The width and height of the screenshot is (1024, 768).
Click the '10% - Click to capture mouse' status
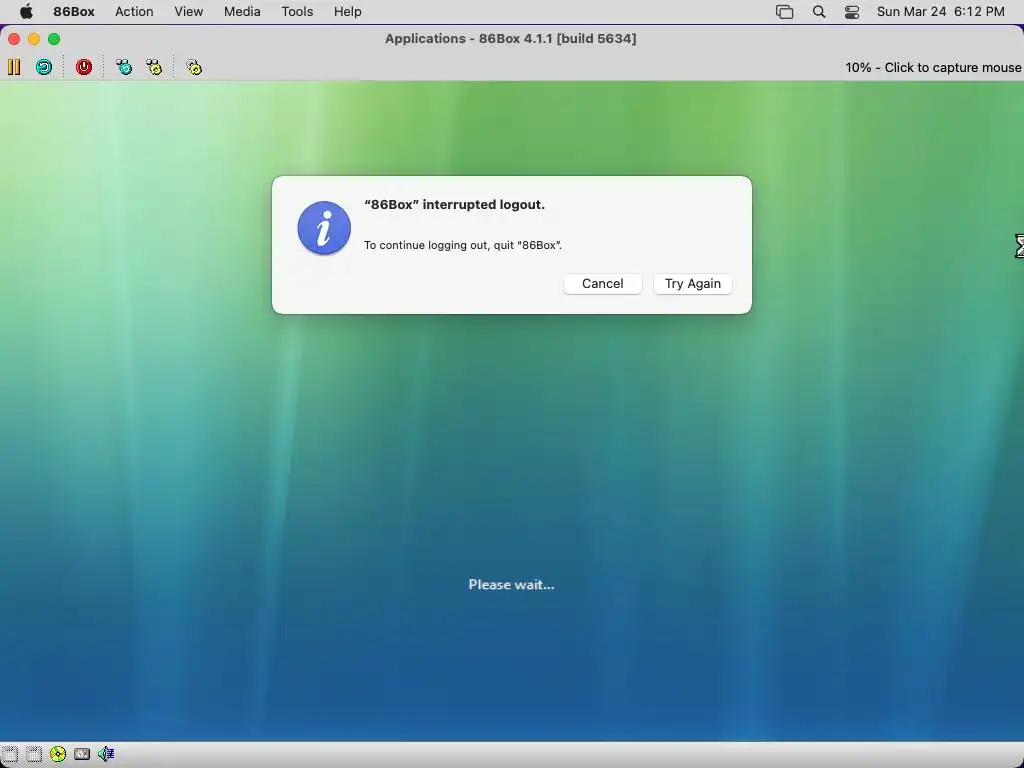tap(933, 67)
